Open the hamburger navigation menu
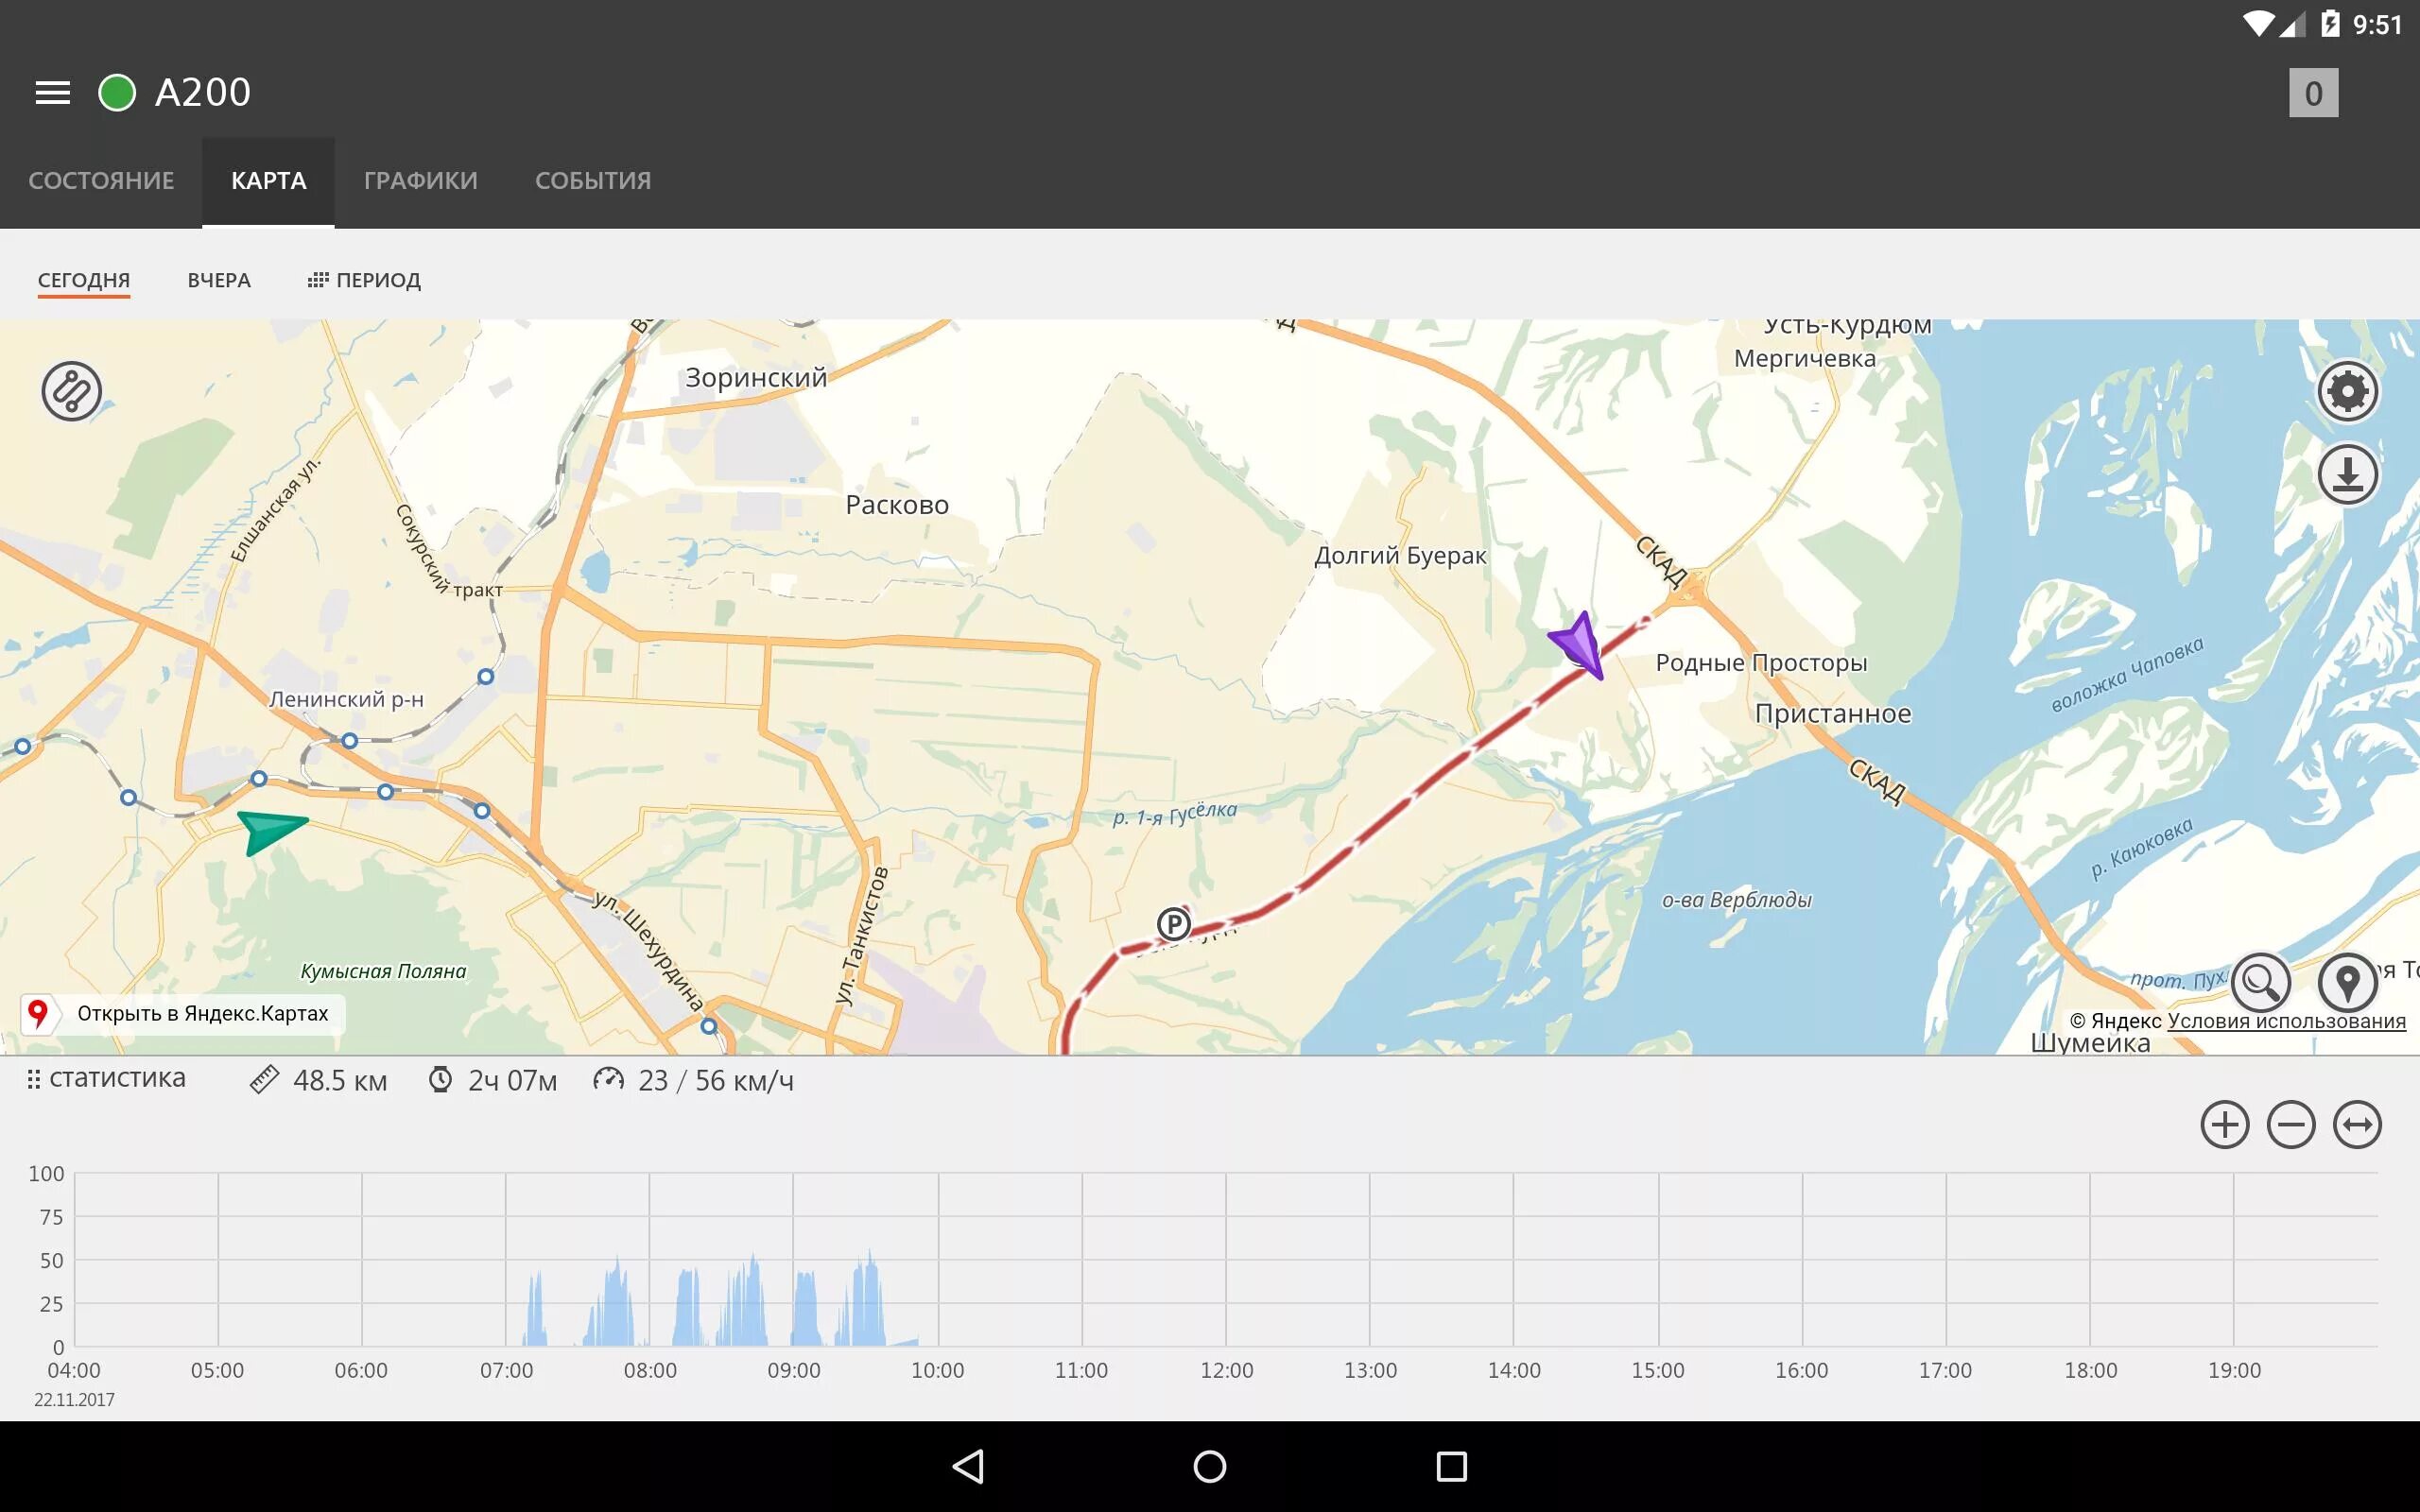 52,93
